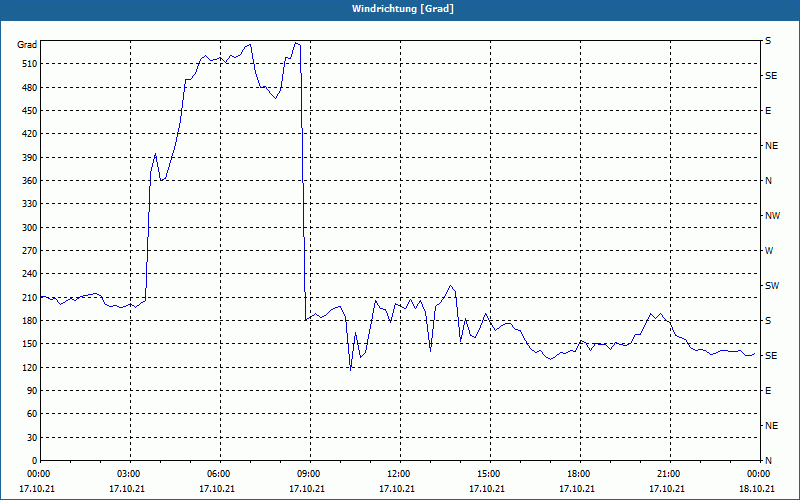Select the 240 y-axis tick label
Screen dimensions: 800x500
click(30, 274)
